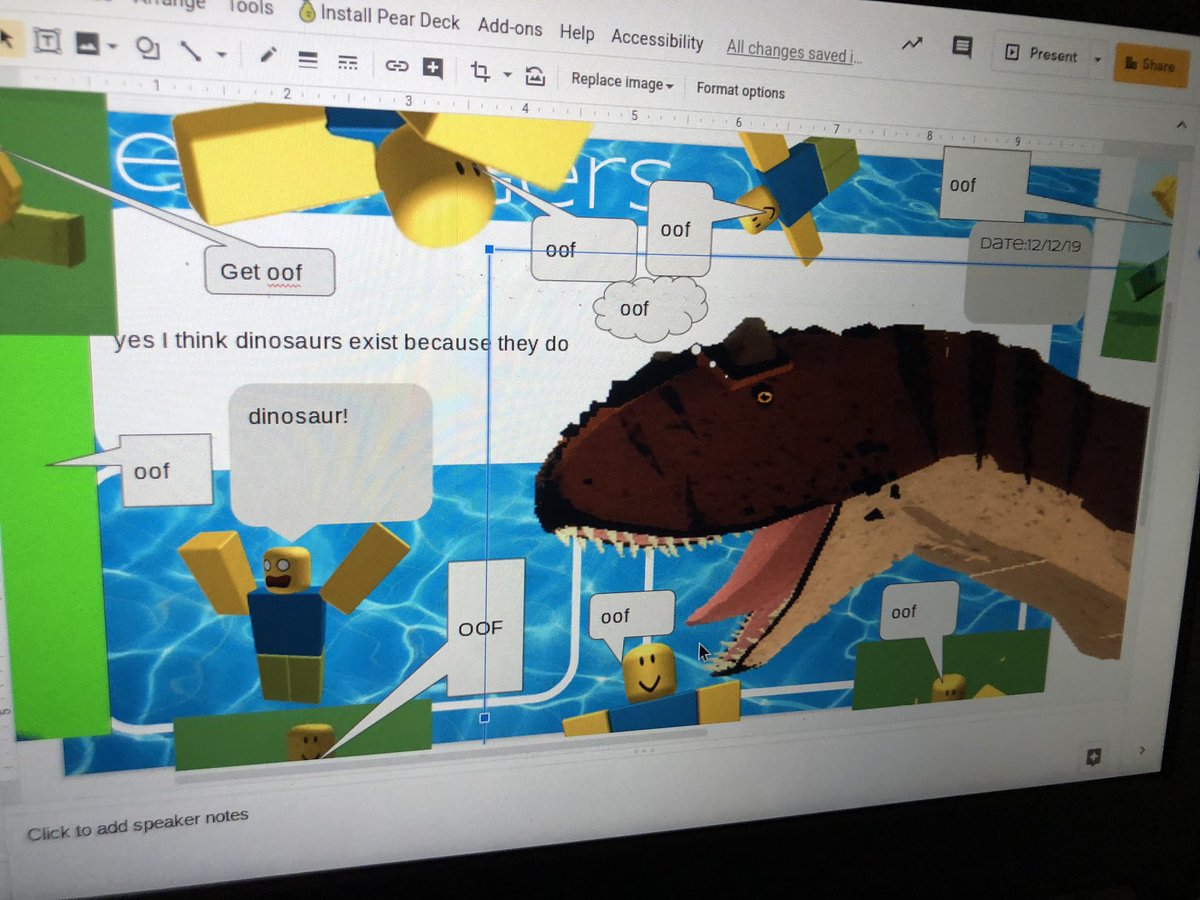Screen dimensions: 1200x900
Task: Choose the border dash style
Action: pyautogui.click(x=348, y=63)
